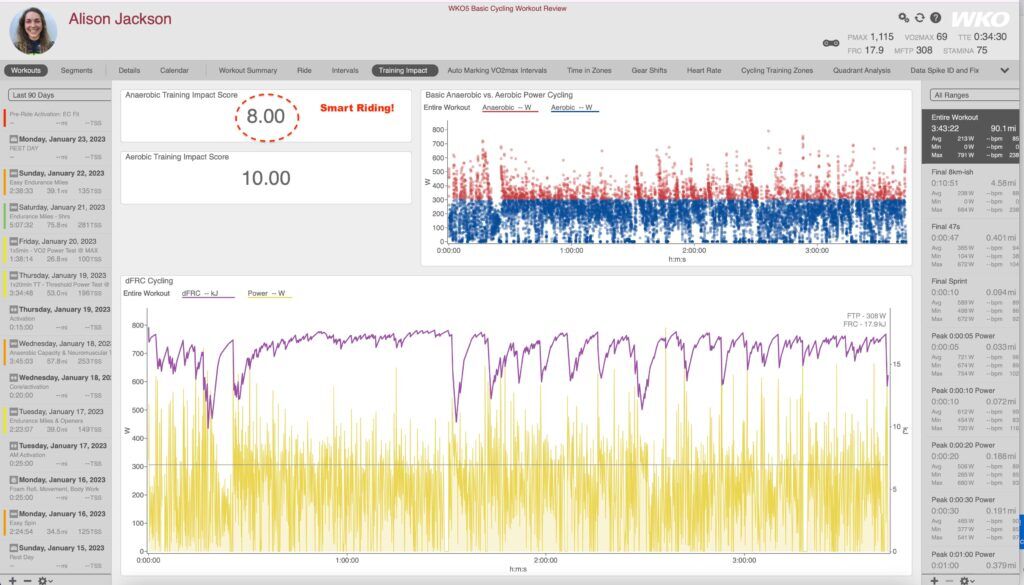The width and height of the screenshot is (1024, 585).
Task: Select the Workouts tab
Action: (x=25, y=71)
